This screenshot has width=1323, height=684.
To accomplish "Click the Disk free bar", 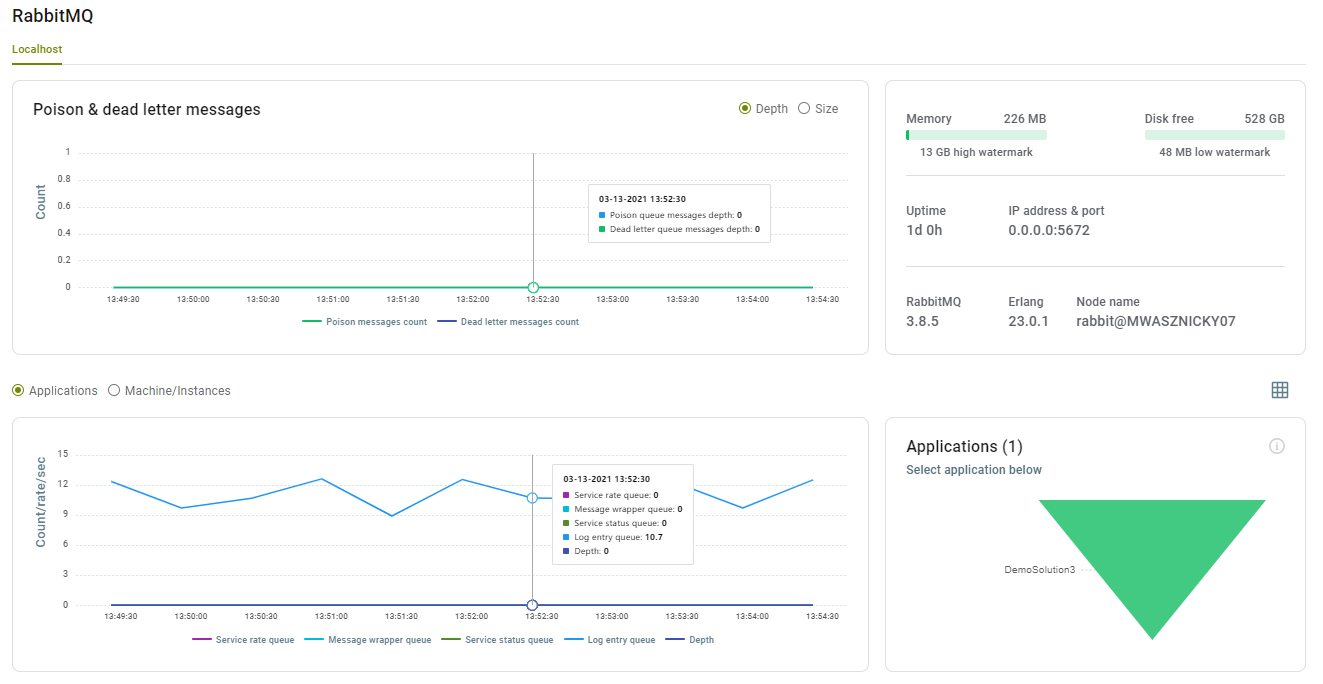I will (x=1215, y=135).
